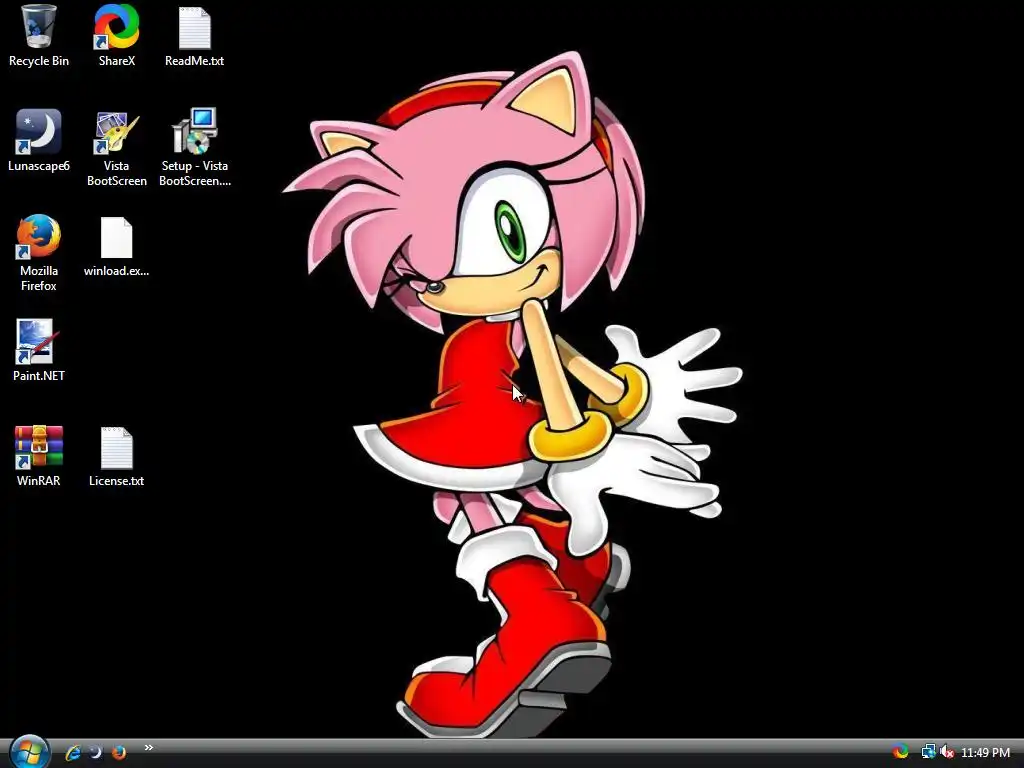Open the 11:49 PM taskbar clock
The width and height of the screenshot is (1024, 768).
point(985,753)
